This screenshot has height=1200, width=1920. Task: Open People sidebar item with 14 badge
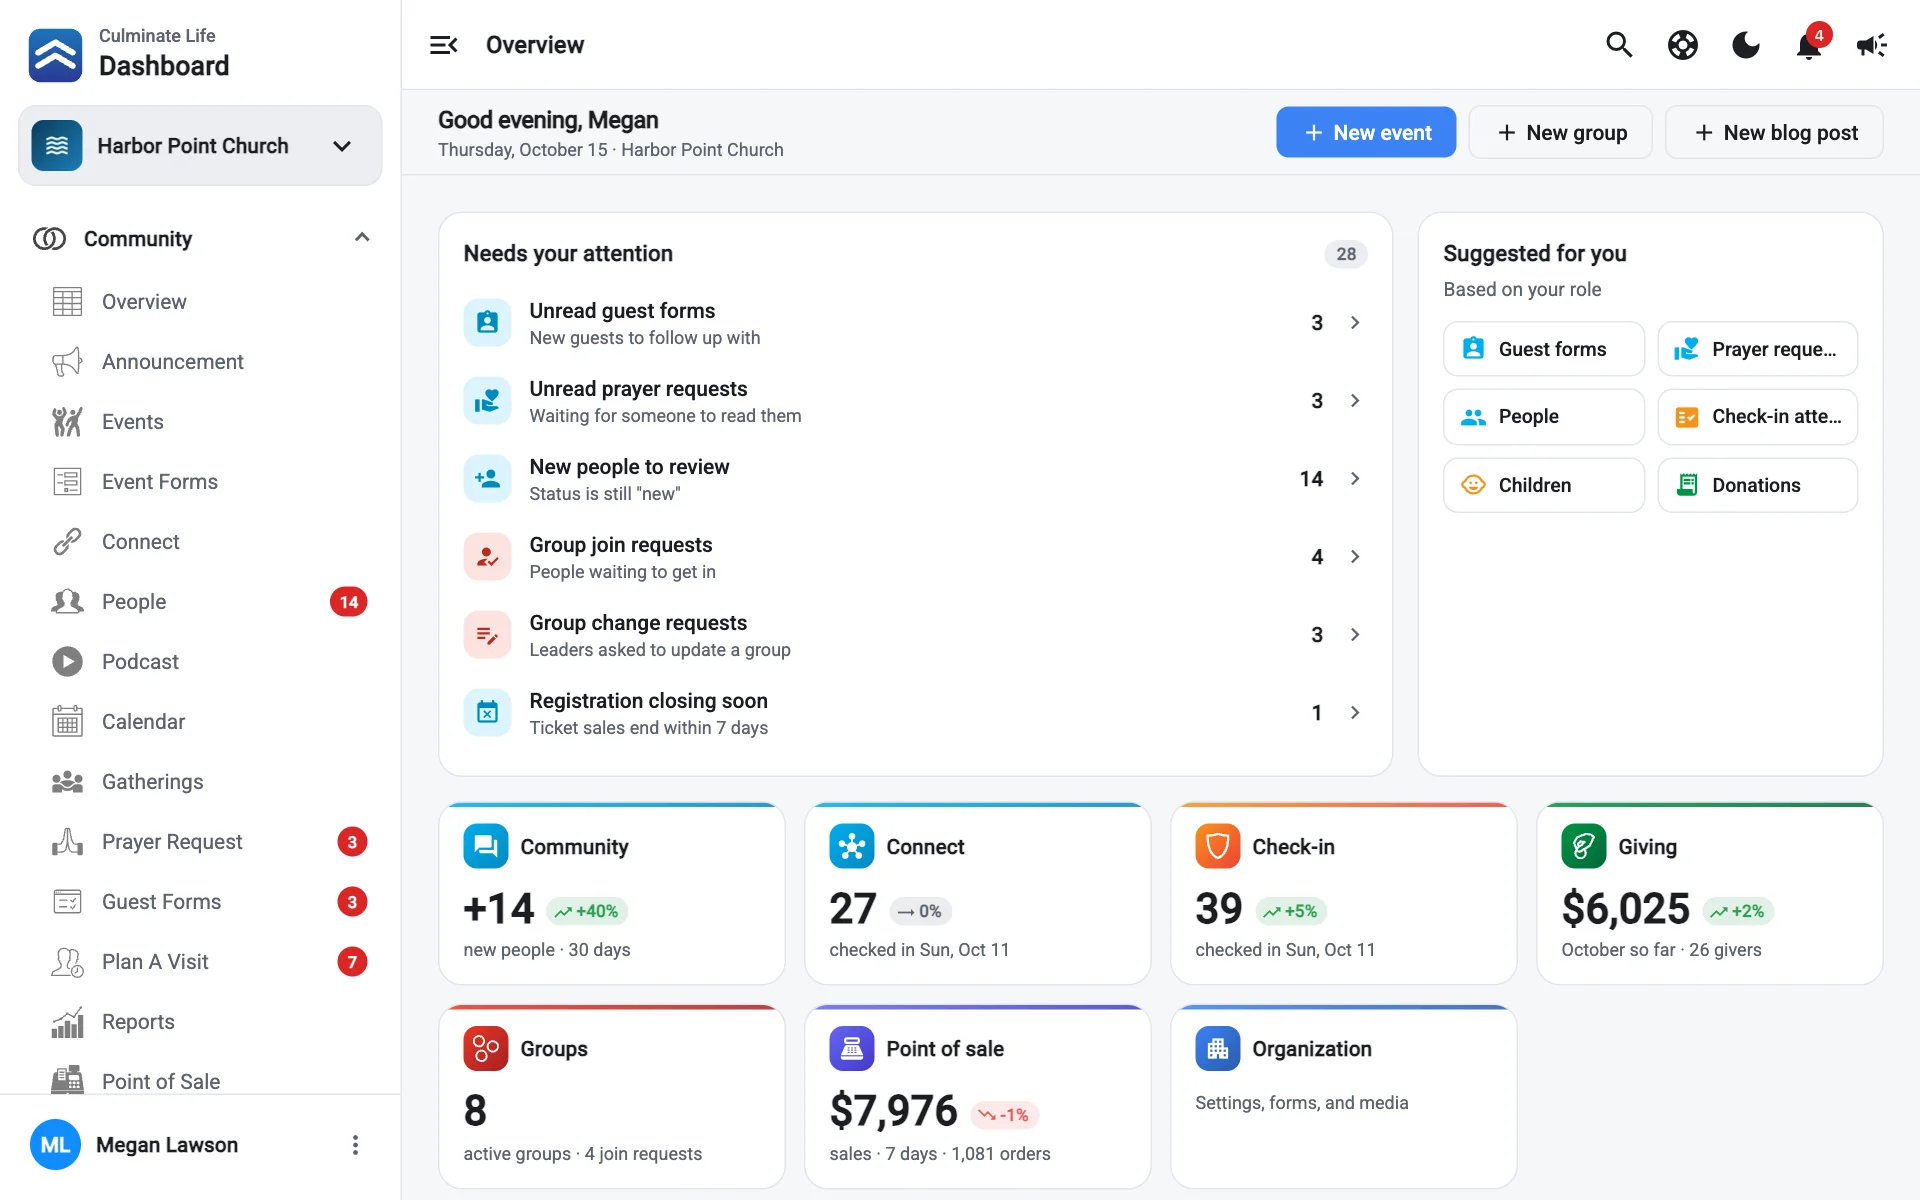pos(200,602)
